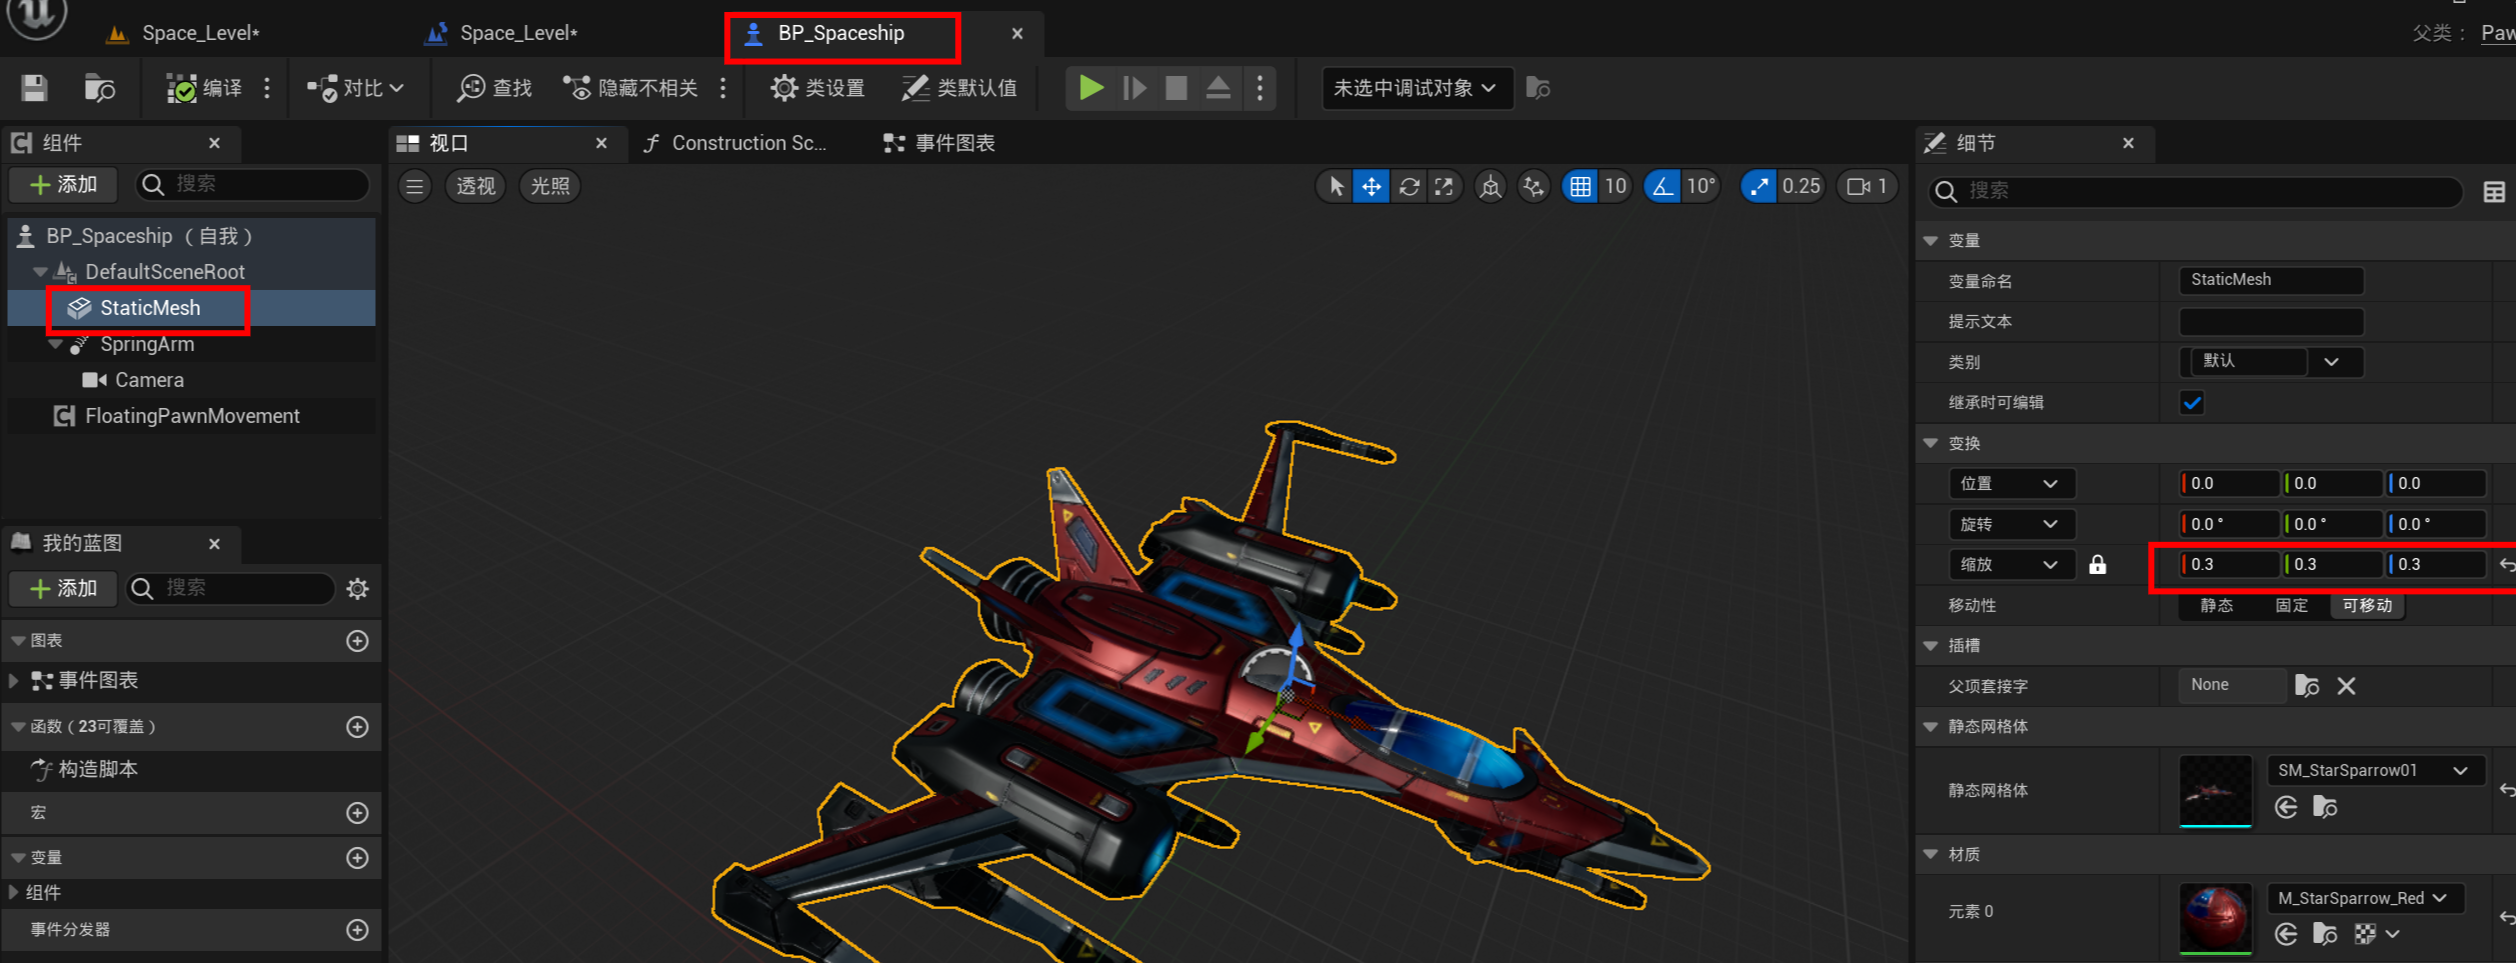Add event dispatcher with 事件分发器 plus icon
The width and height of the screenshot is (2516, 963).
(x=357, y=930)
